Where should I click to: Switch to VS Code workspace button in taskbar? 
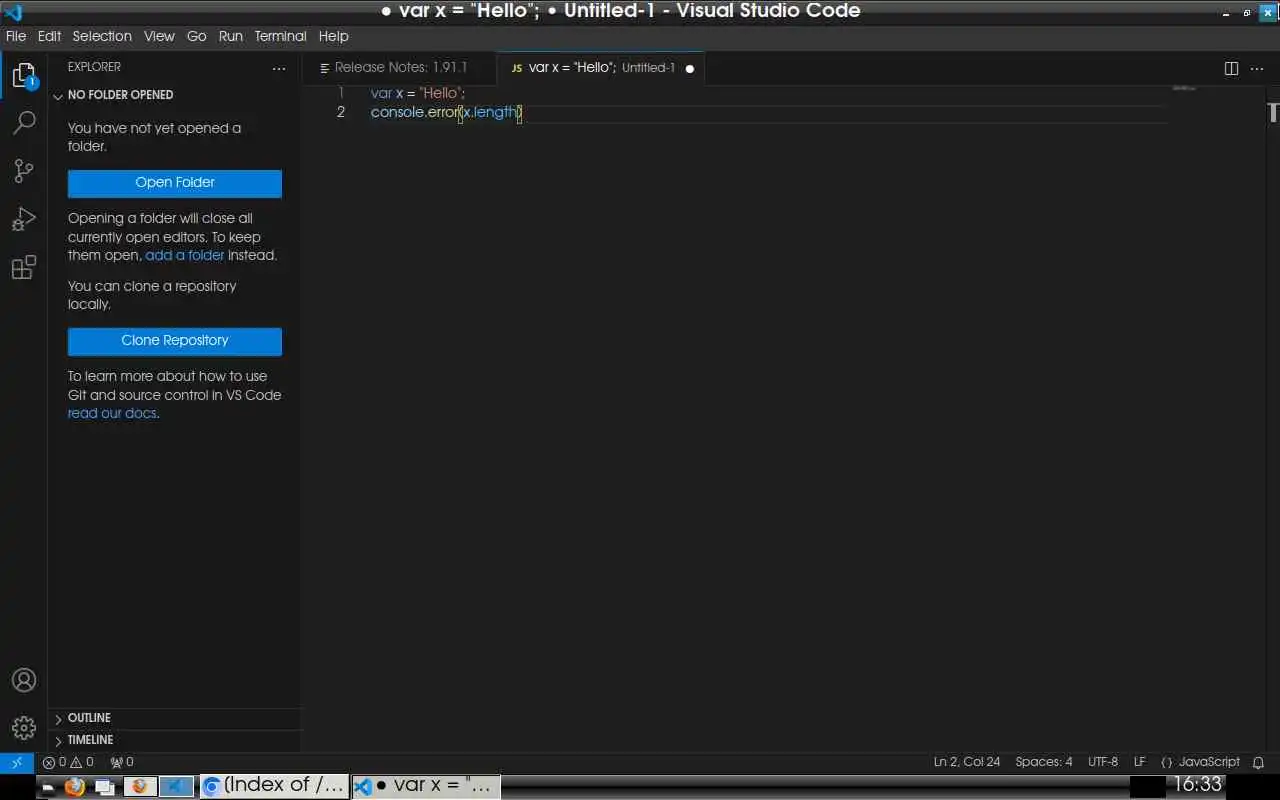176,786
